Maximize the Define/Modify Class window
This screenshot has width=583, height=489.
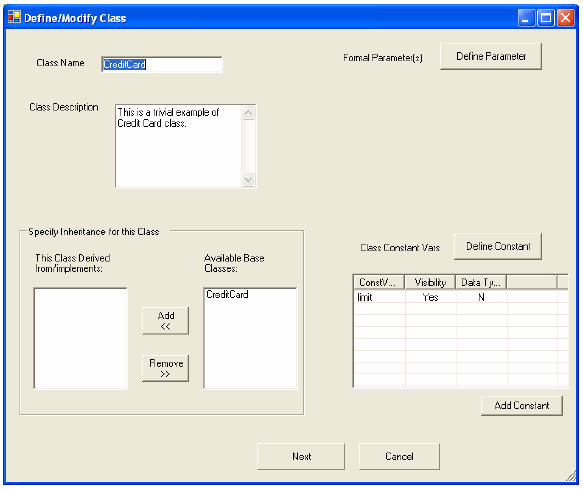(x=546, y=17)
